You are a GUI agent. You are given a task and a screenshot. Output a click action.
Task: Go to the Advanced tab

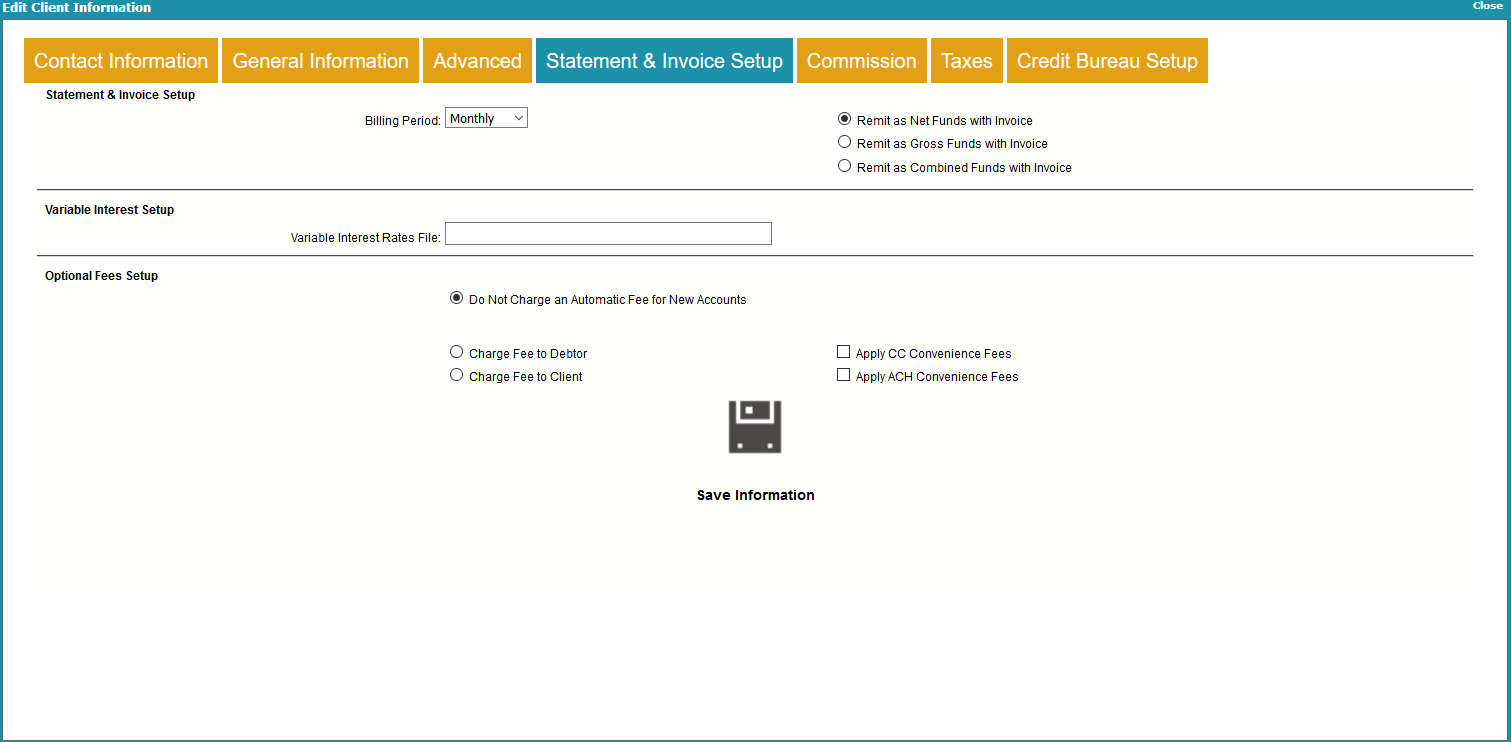click(477, 61)
